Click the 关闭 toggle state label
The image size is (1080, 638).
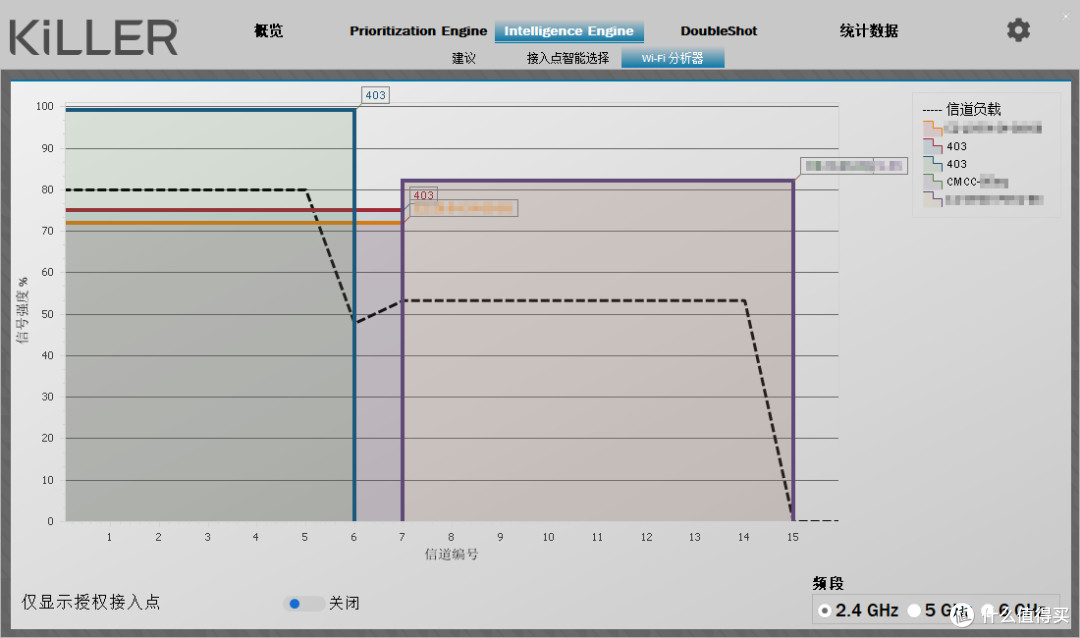coord(344,604)
